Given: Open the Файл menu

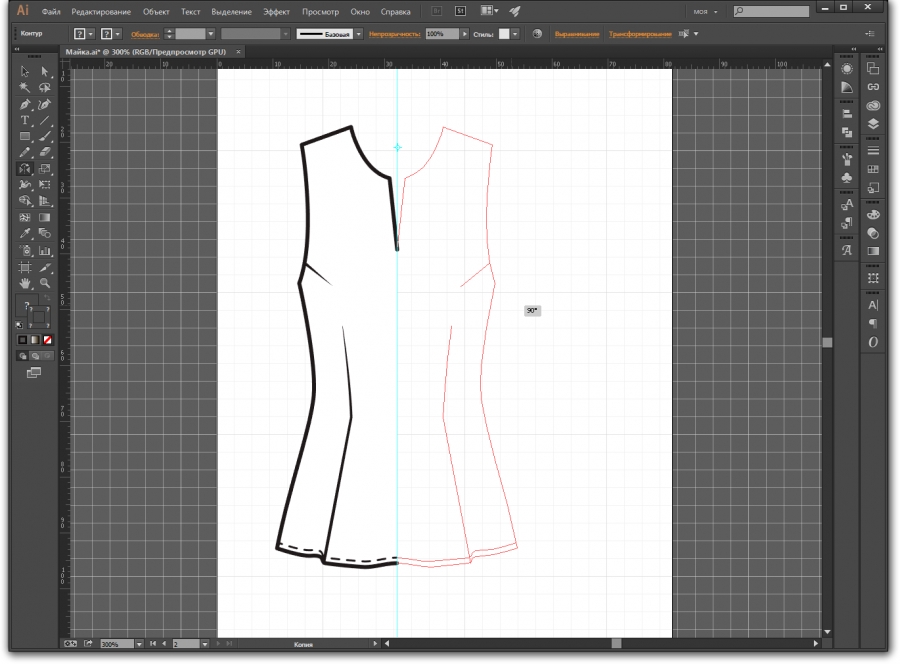Looking at the screenshot, I should [x=51, y=11].
